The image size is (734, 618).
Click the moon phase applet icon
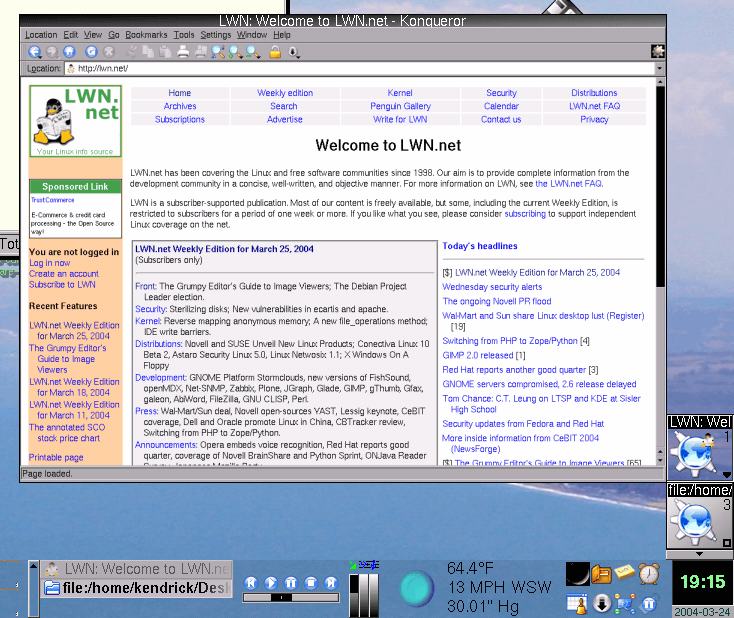(578, 574)
